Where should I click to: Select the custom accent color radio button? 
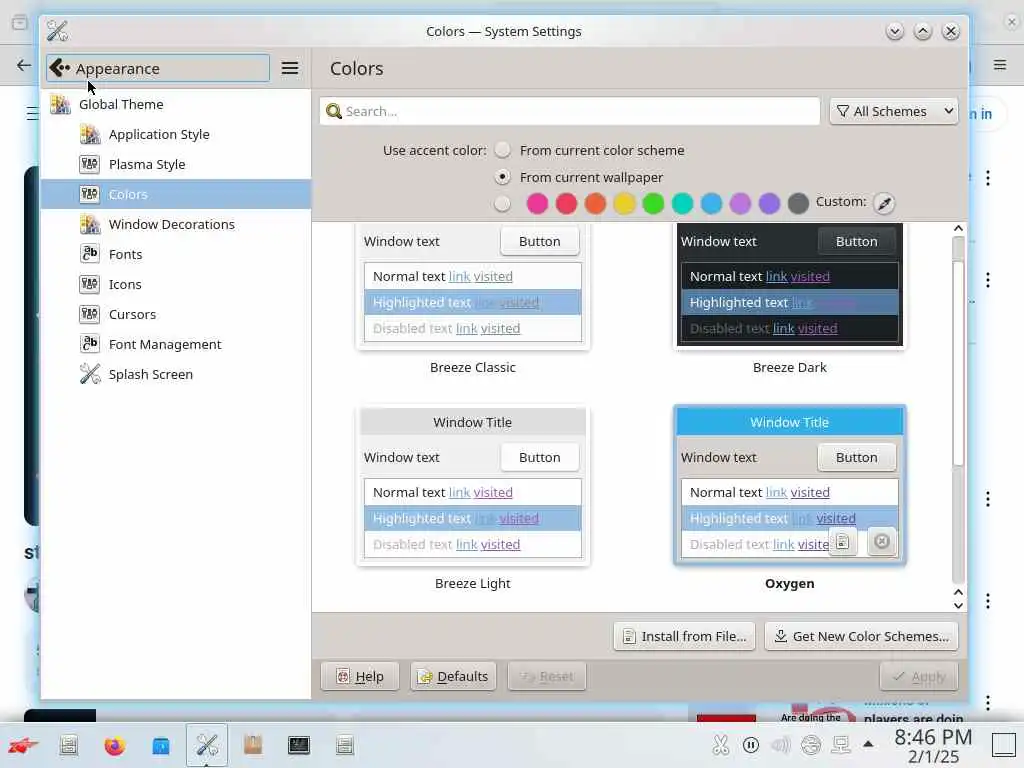pyautogui.click(x=502, y=203)
